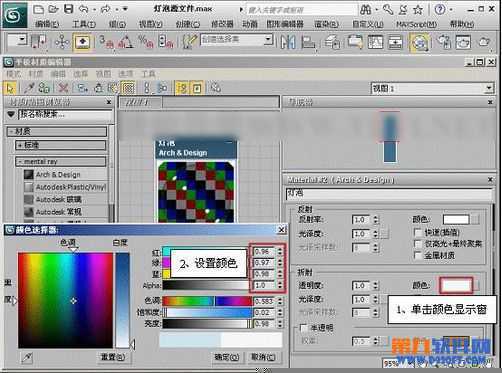Select the Mirror tool in main toolbar
Image resolution: width=502 pixels, height=373 pixels.
click(288, 42)
